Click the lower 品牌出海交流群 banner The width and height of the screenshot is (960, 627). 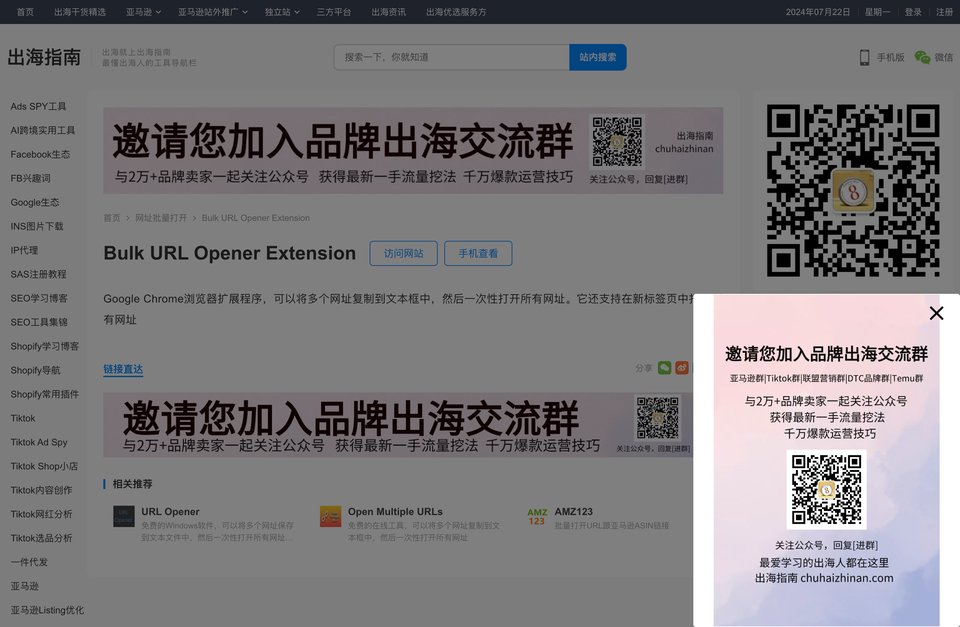tap(398, 425)
